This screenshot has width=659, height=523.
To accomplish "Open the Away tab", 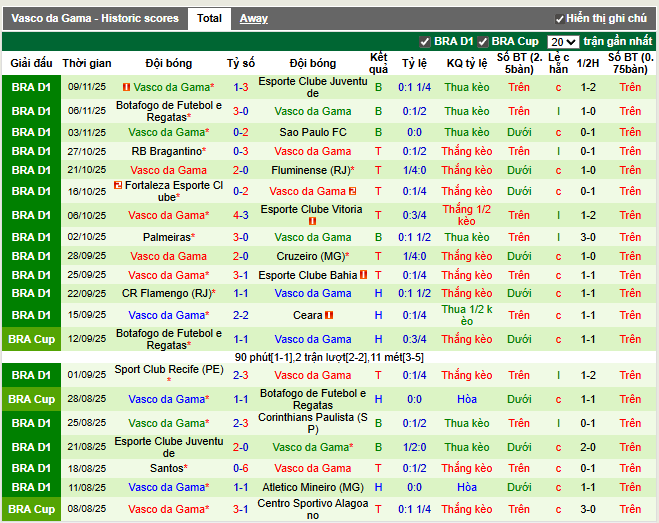I will click(x=253, y=18).
